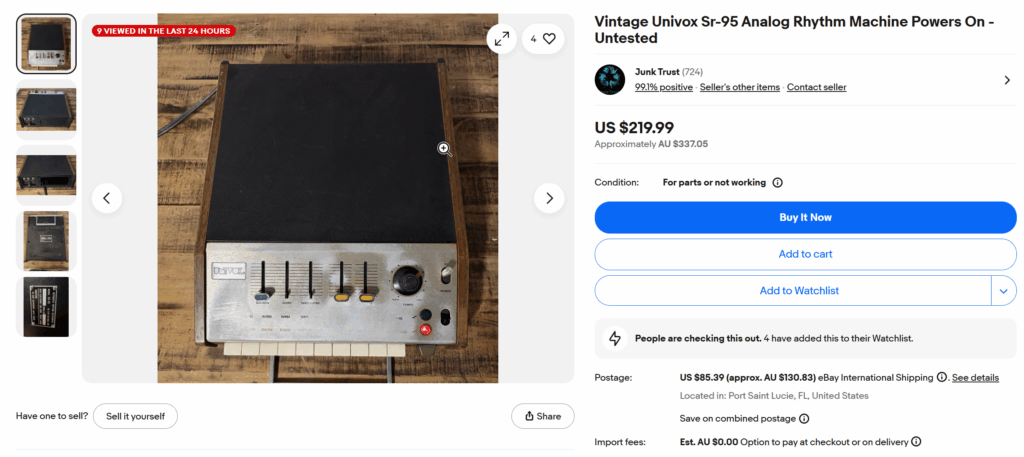
Task: Open the import fees info icon
Action: pyautogui.click(x=916, y=441)
